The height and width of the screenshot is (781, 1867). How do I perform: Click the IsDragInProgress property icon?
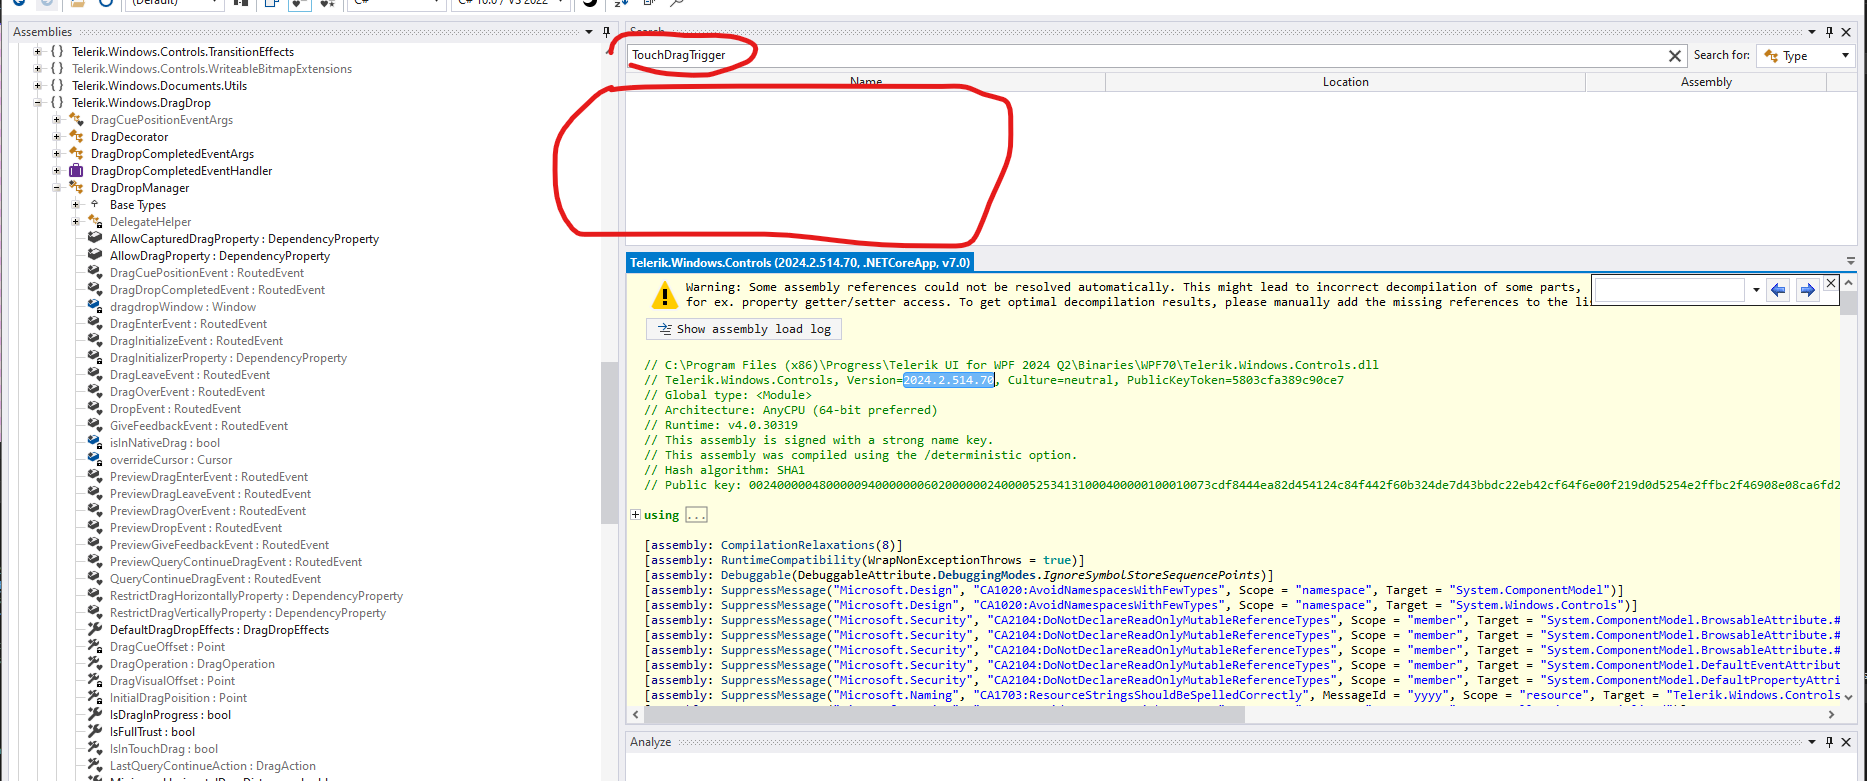click(95, 715)
